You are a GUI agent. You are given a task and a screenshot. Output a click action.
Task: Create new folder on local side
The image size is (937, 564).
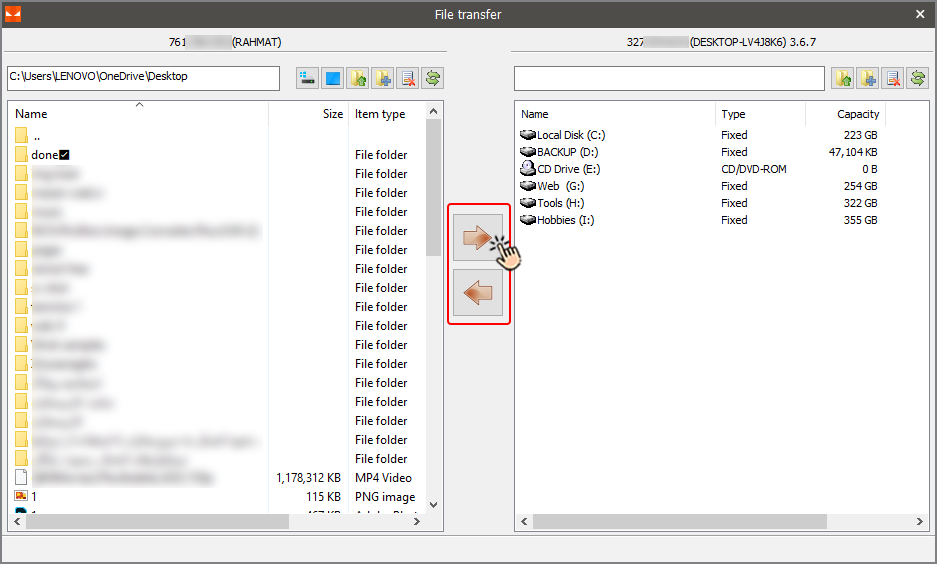coord(382,78)
